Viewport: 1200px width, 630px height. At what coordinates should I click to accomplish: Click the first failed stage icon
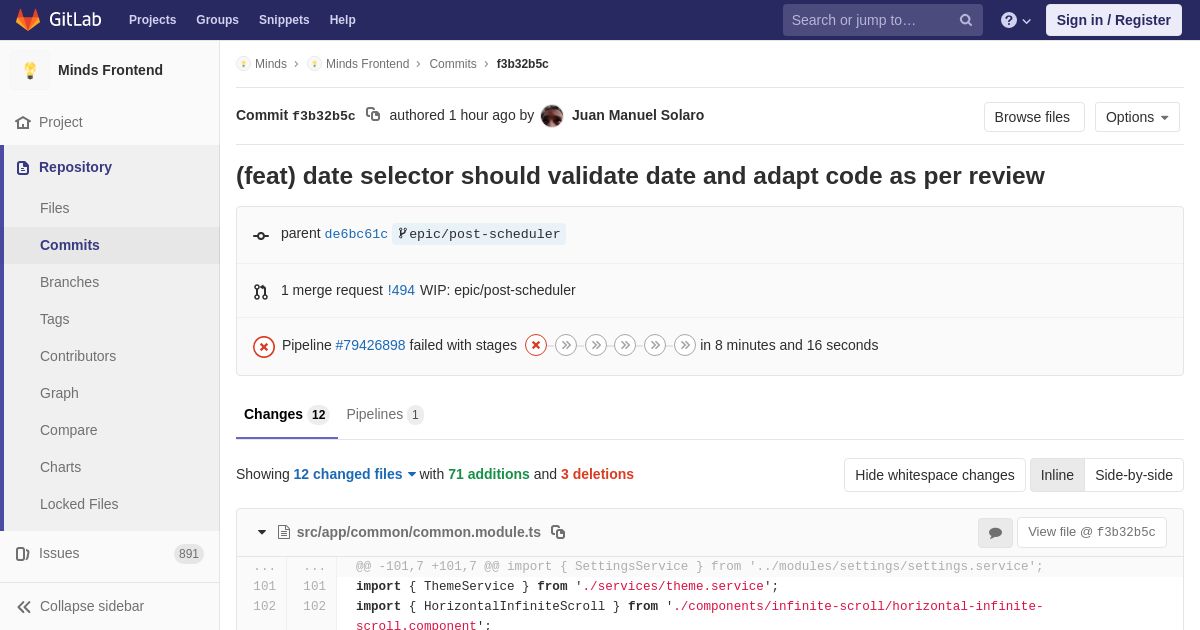(x=536, y=345)
